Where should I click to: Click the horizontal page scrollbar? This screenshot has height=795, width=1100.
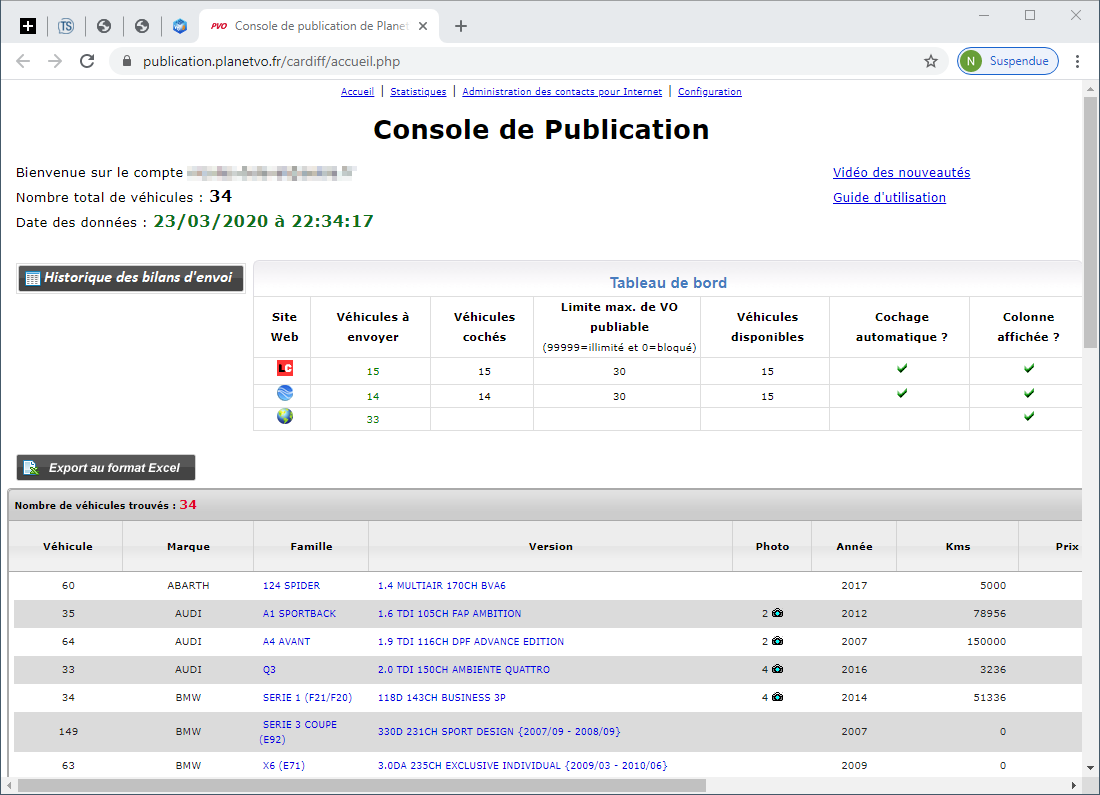(362, 785)
